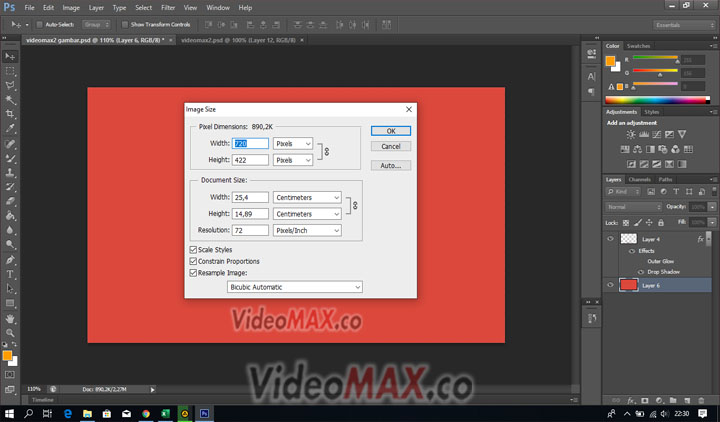Select the Eraser tool
Viewport: 720px width, 422px height.
(x=10, y=201)
